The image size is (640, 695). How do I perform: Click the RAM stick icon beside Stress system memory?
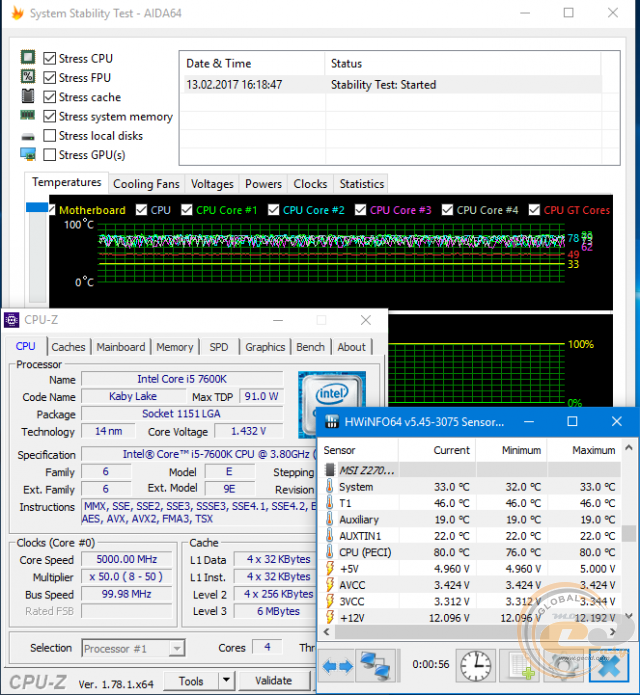tap(27, 115)
